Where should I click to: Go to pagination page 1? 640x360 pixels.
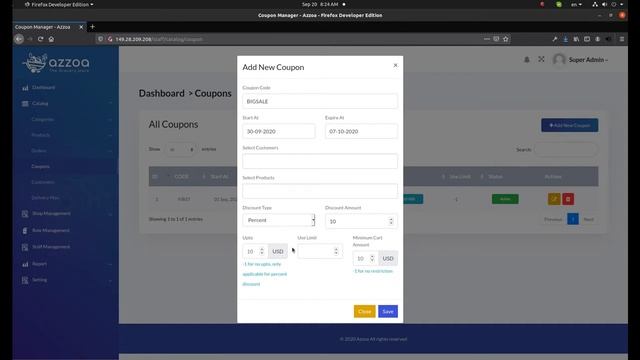(x=573, y=219)
